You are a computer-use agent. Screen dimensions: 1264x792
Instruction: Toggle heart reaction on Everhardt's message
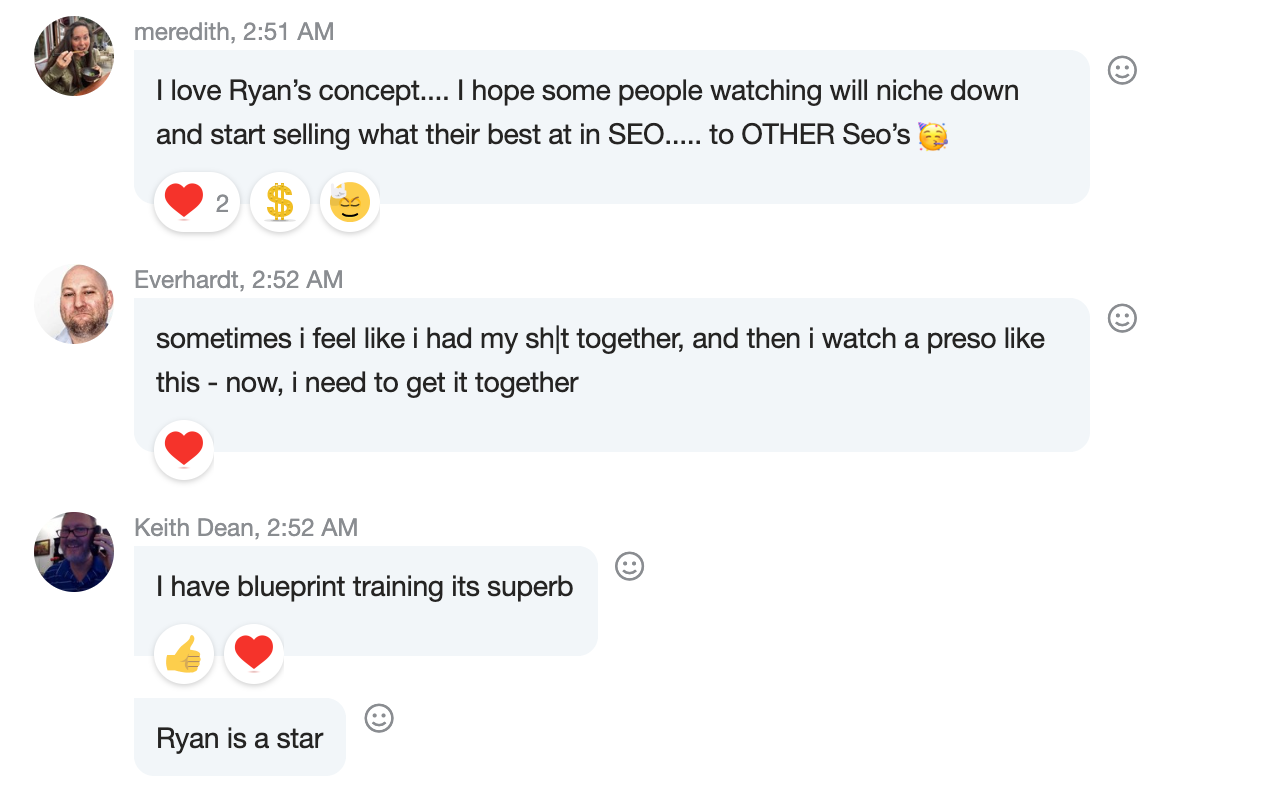pos(184,450)
